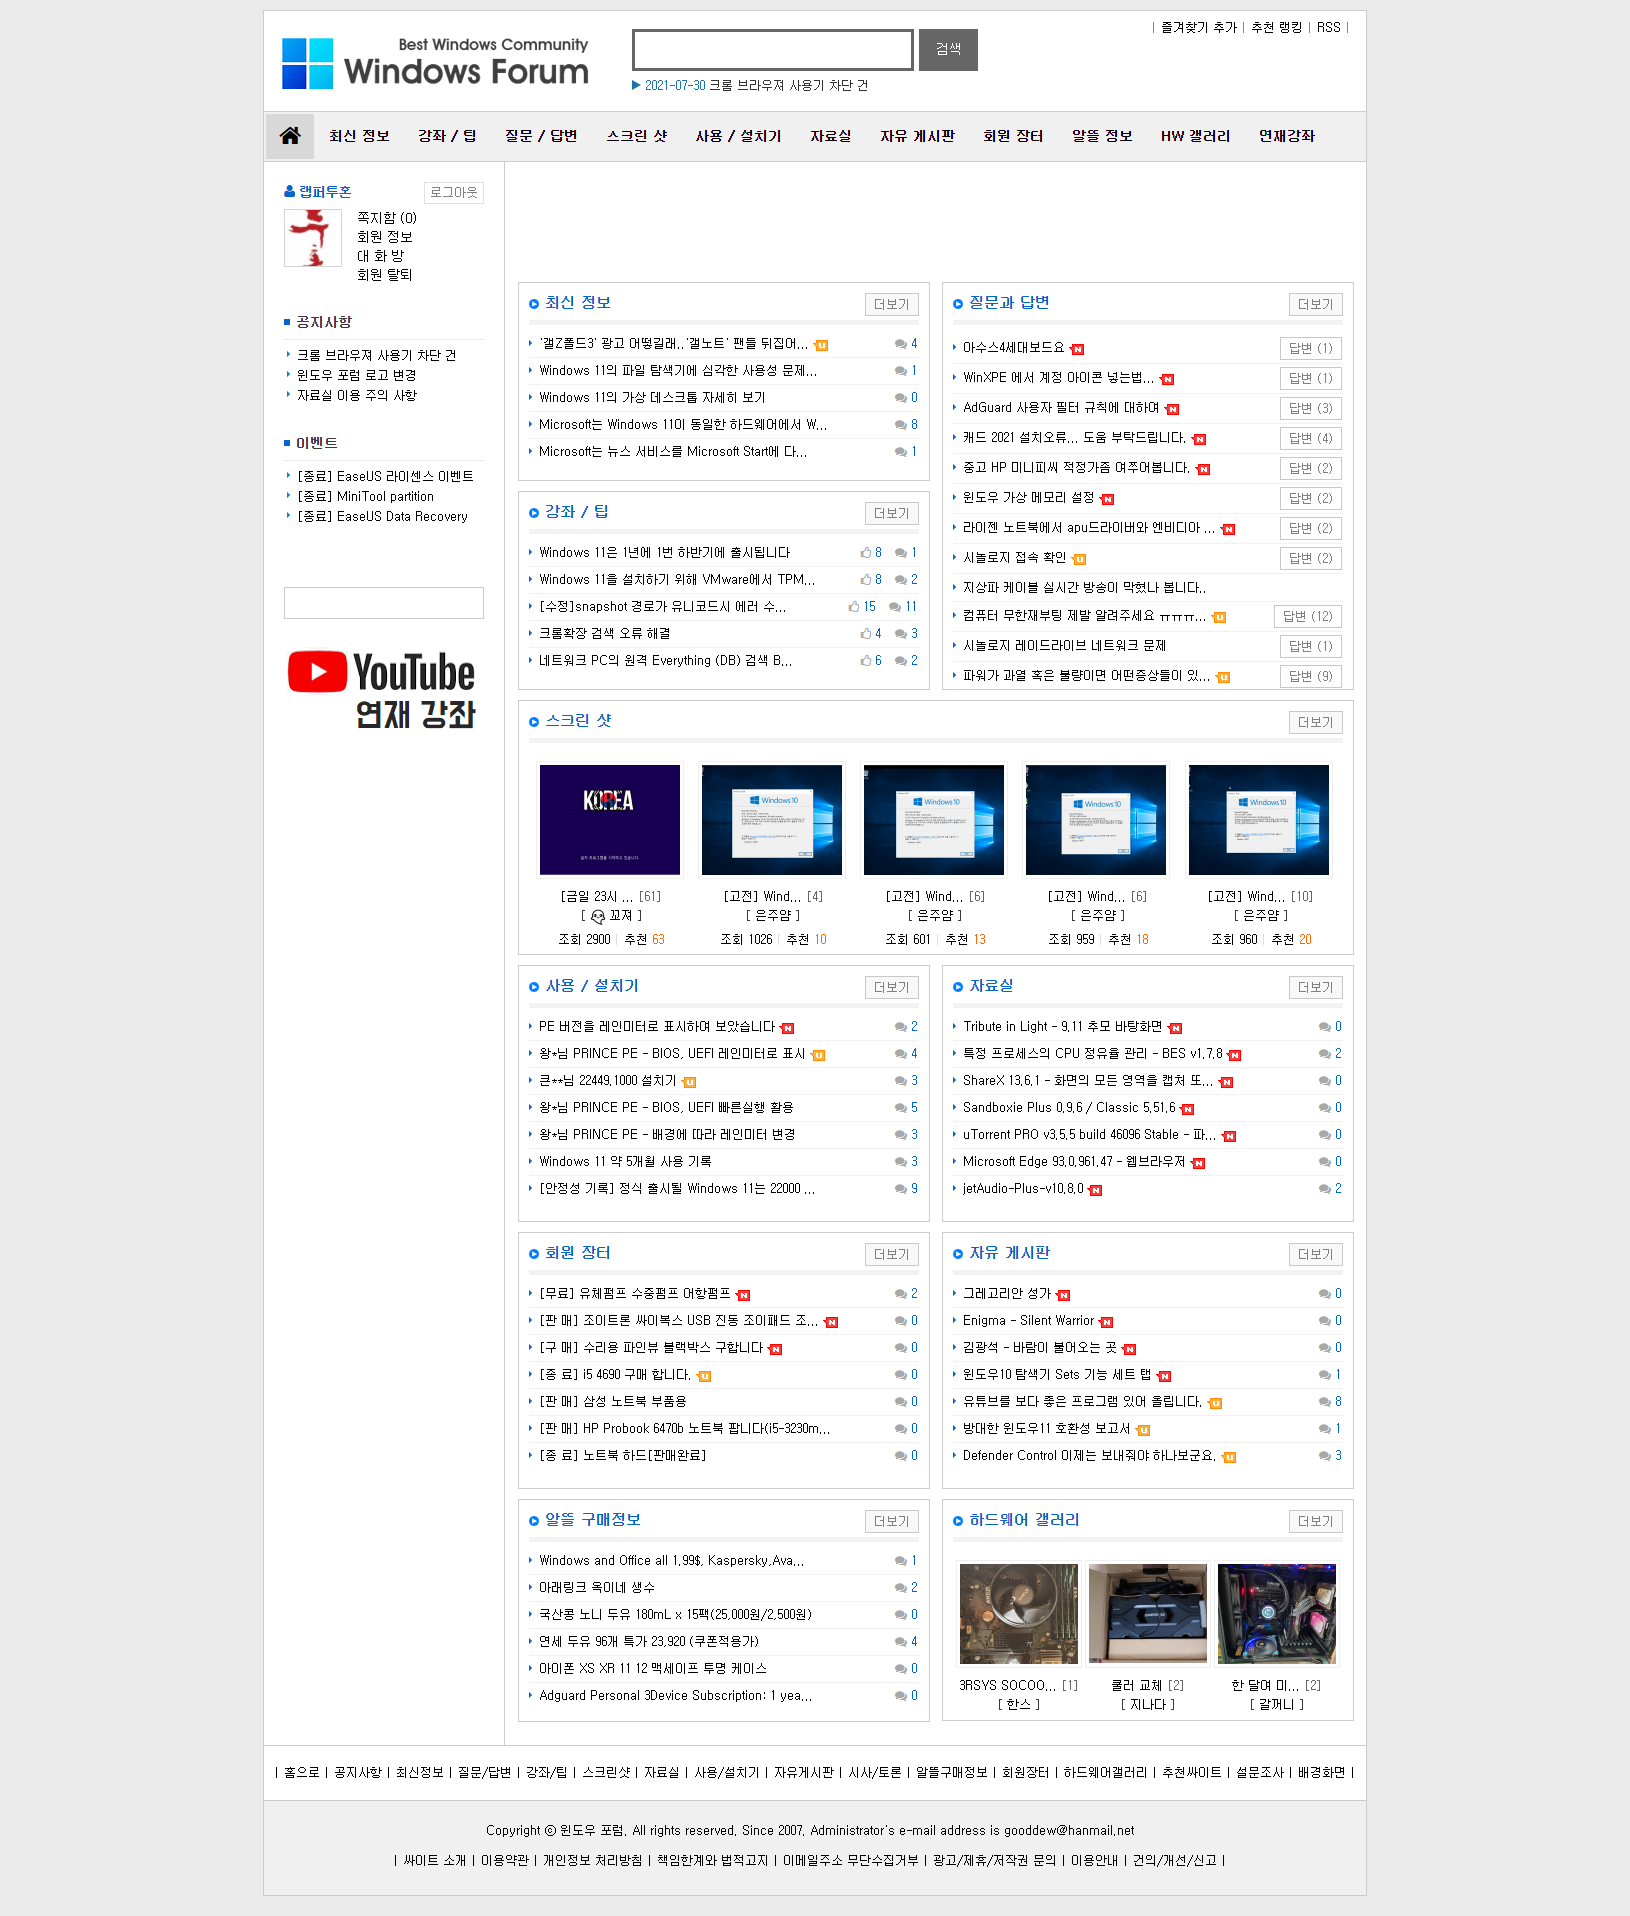
Task: Click thumbs-up icon on 크롬확장 검색 오류 해결
Action: point(866,633)
